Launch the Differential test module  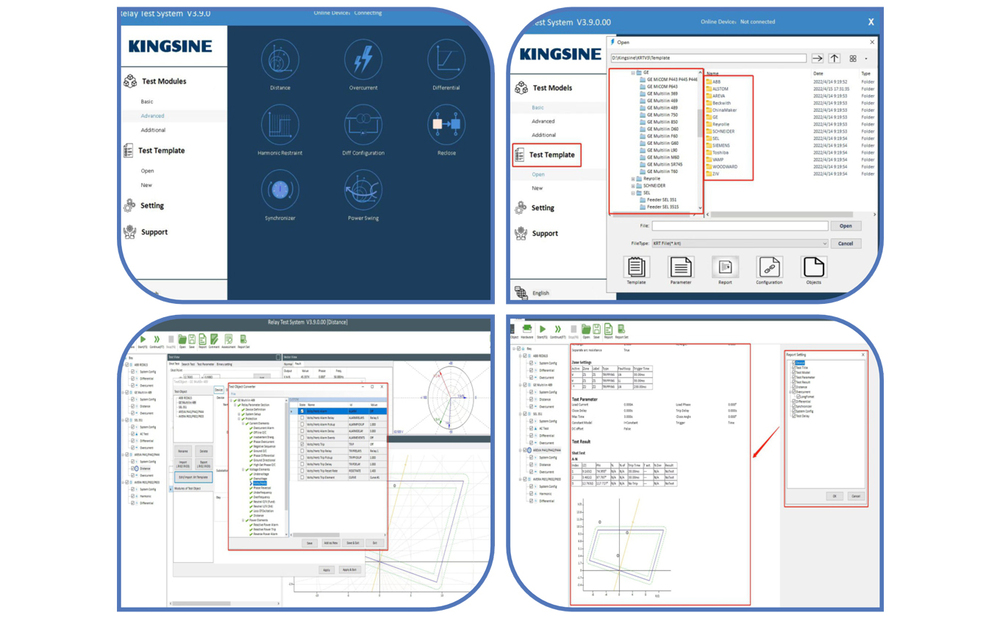(x=447, y=60)
